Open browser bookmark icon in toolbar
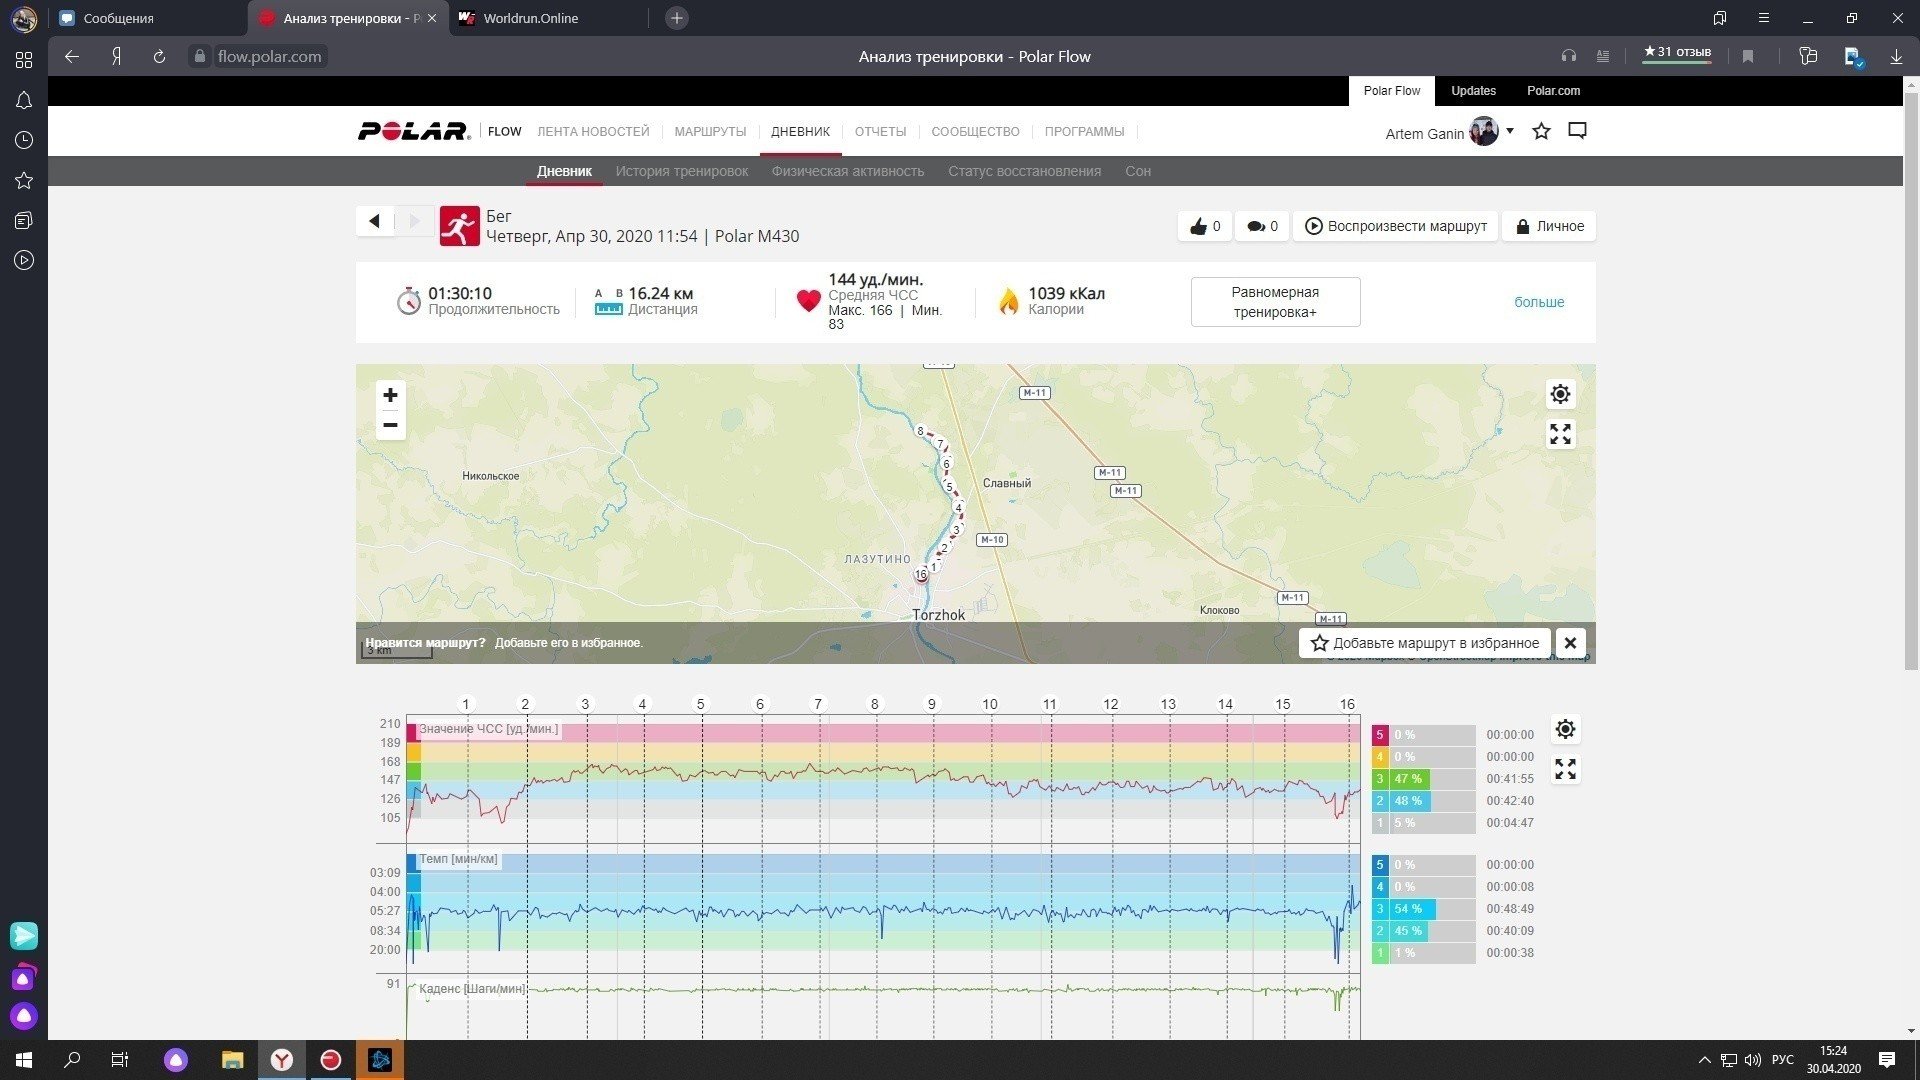1920x1080 pixels. click(x=1748, y=57)
